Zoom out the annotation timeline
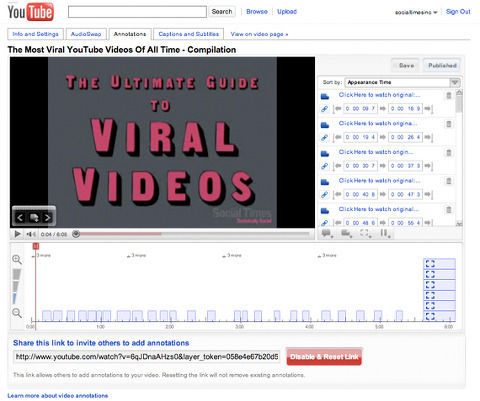The width and height of the screenshot is (480, 401). [17, 313]
